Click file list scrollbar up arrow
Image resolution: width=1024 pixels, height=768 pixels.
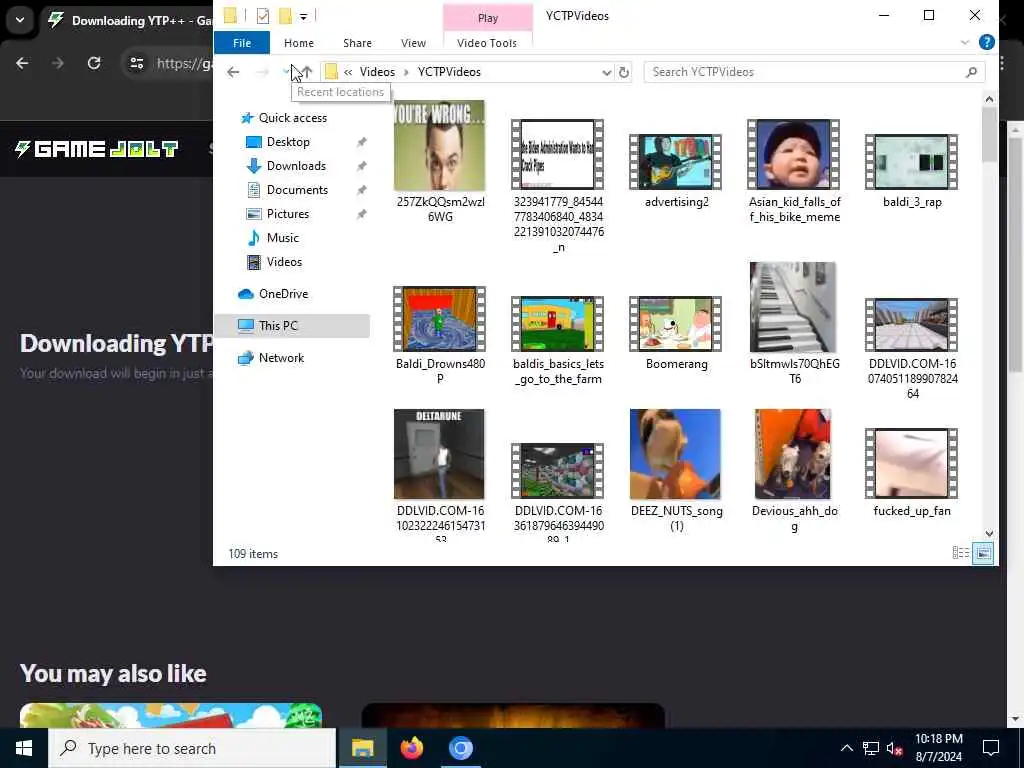point(989,99)
